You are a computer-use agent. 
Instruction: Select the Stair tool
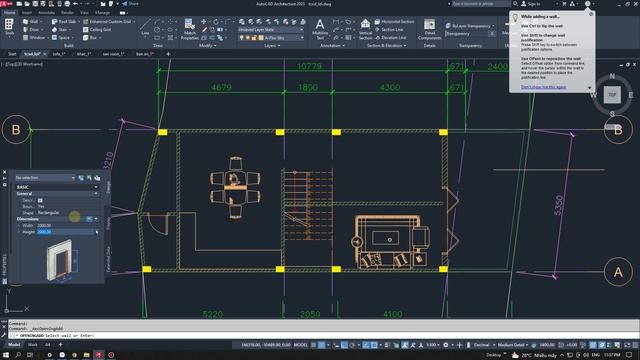coord(59,29)
